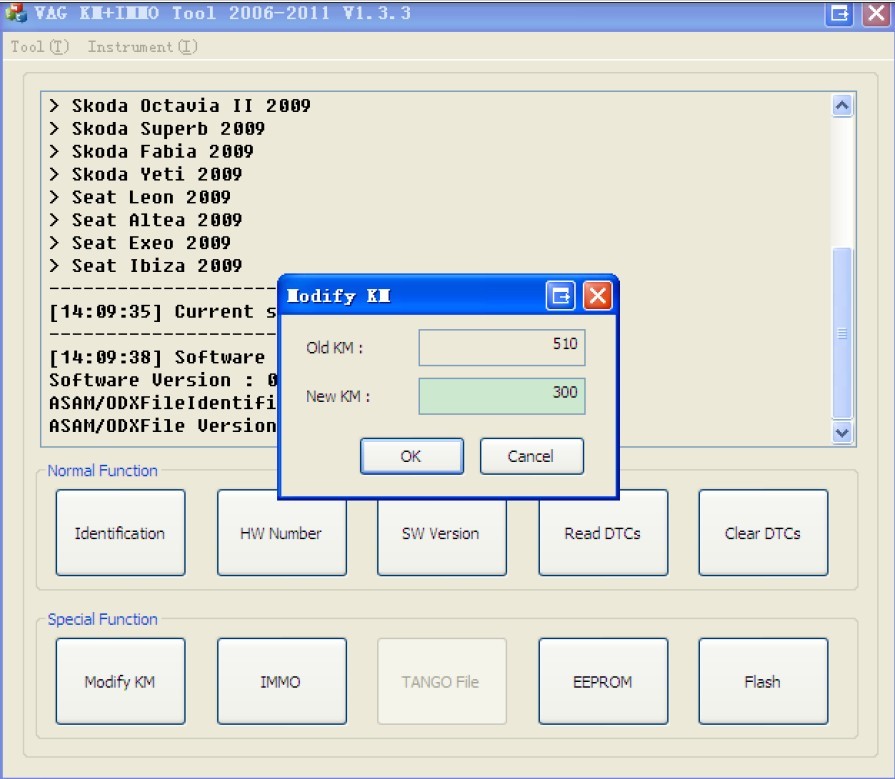Image resolution: width=895 pixels, height=779 pixels.
Task: Click the Special Function group label
Action: [102, 619]
